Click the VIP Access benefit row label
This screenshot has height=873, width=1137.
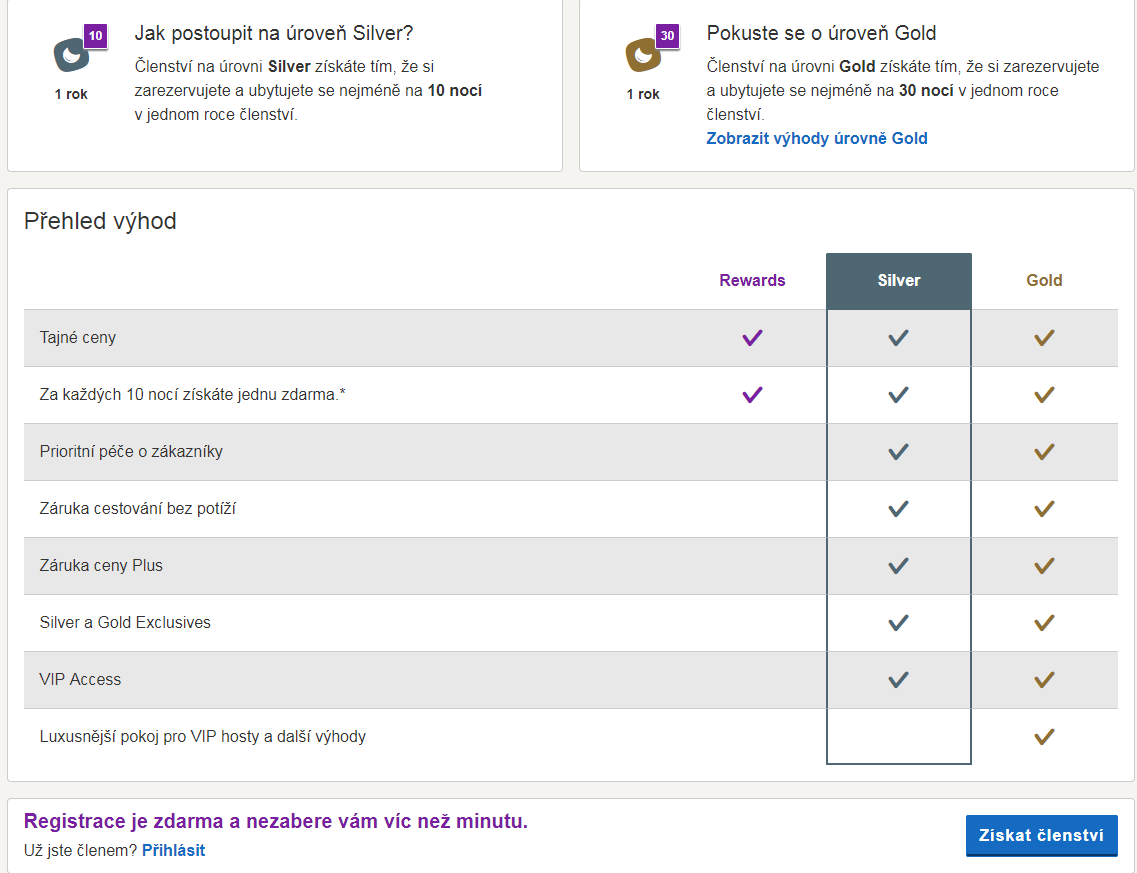coord(80,680)
